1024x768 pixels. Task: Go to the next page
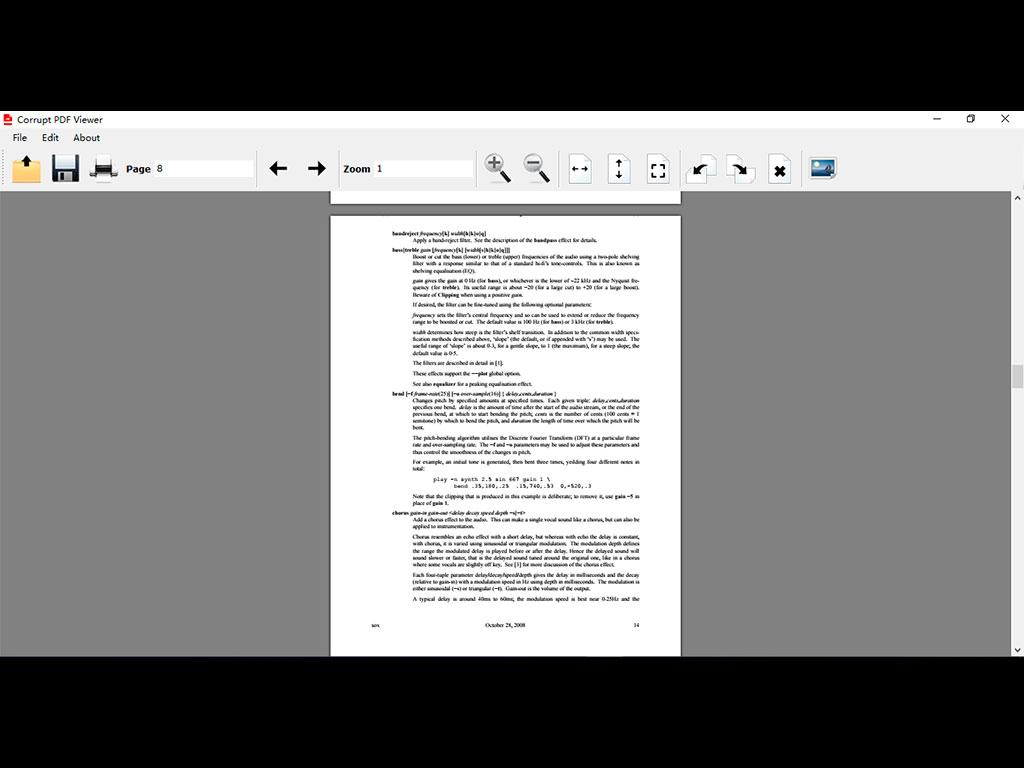[x=316, y=168]
